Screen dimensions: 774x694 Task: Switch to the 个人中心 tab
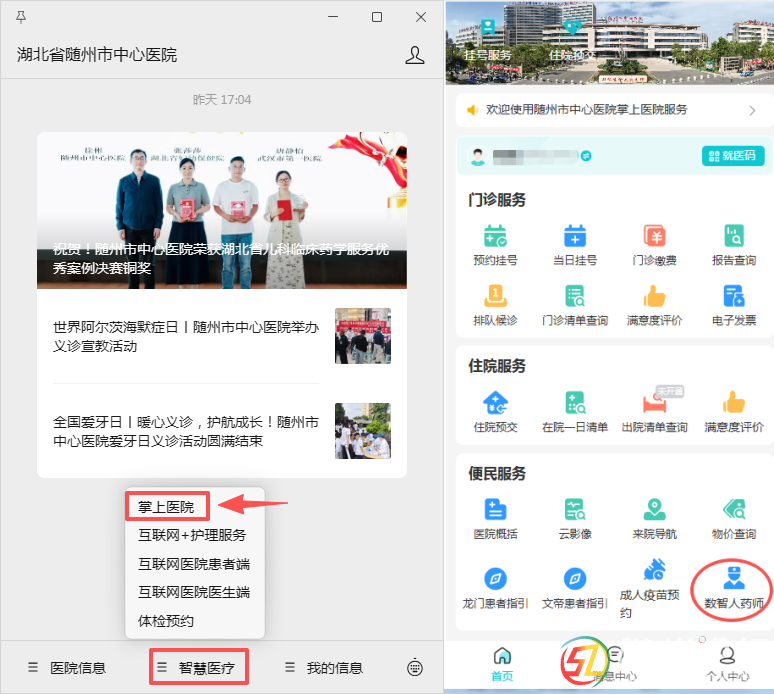tap(727, 663)
